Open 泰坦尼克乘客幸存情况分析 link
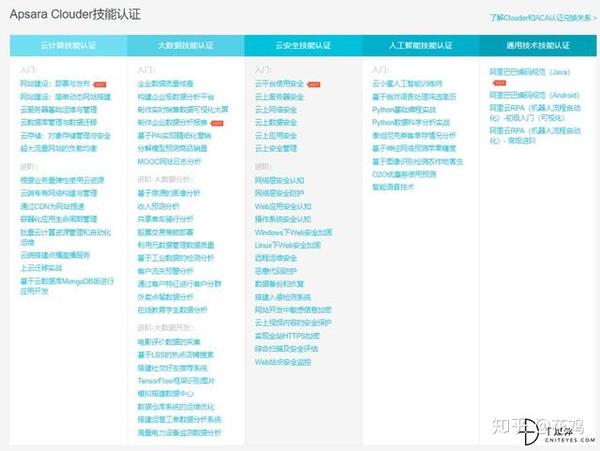This screenshot has height=451, width=600. (414, 135)
